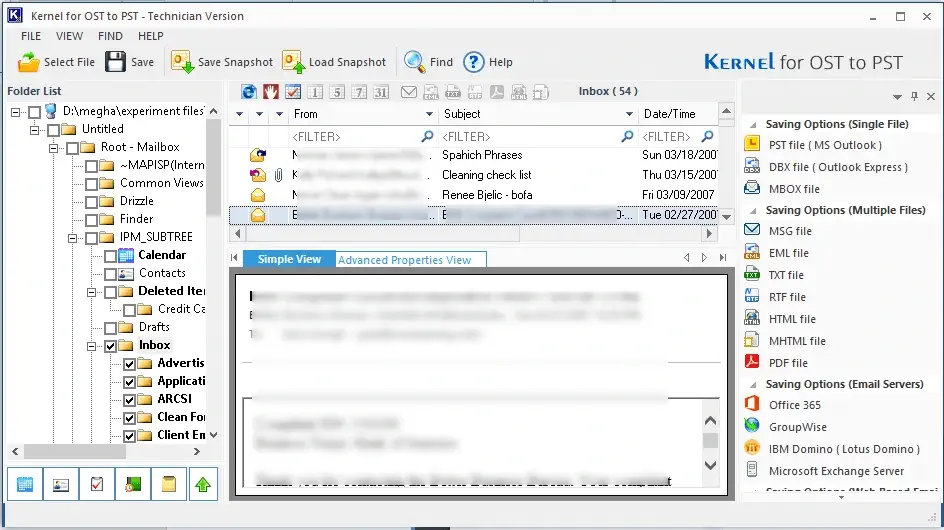Click the red hand stop icon
944x530 pixels.
point(271,92)
